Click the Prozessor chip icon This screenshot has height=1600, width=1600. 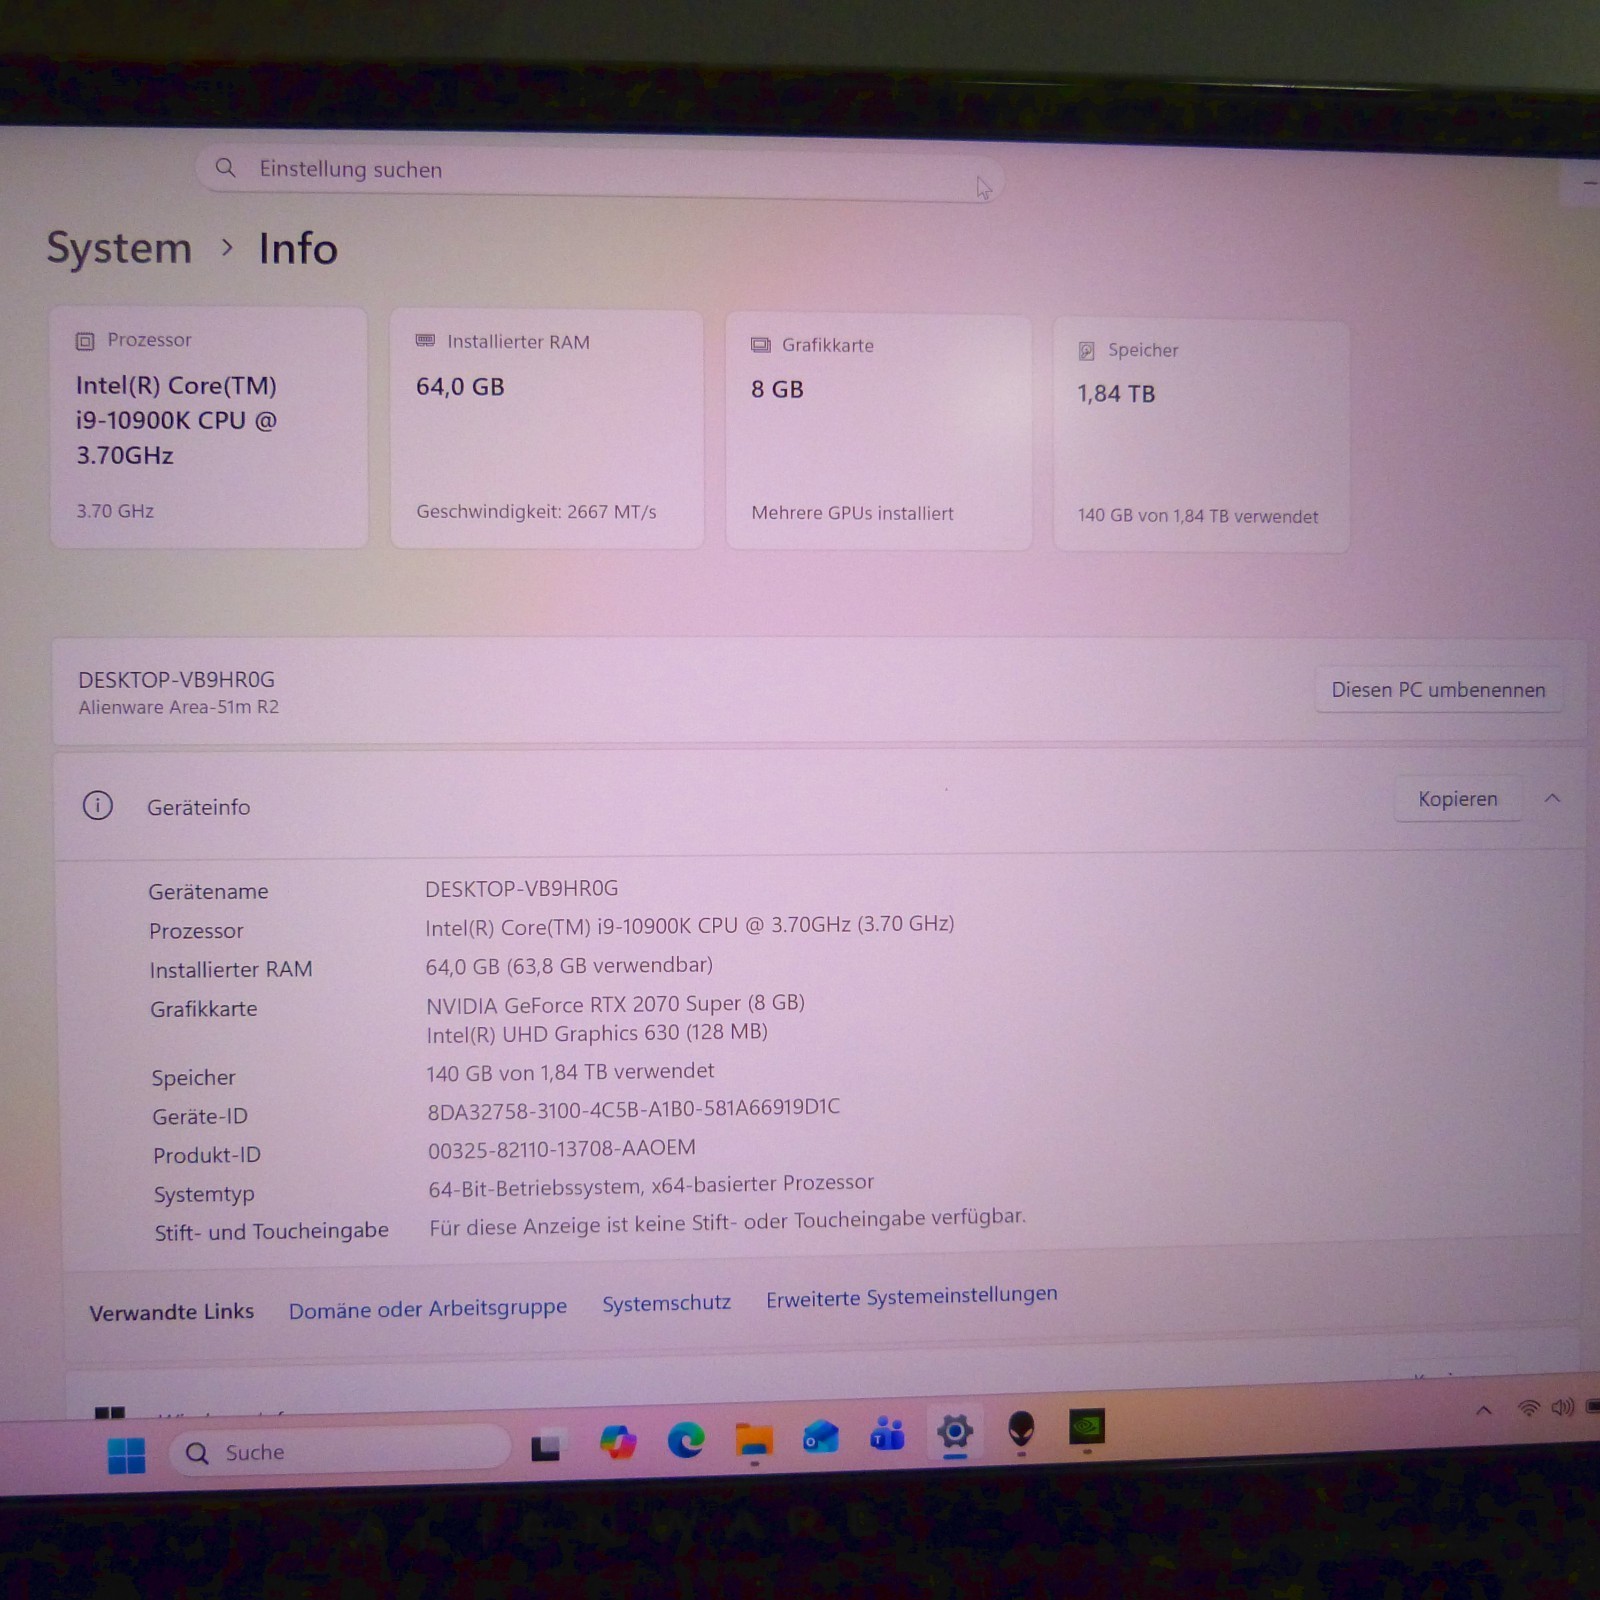(85, 341)
